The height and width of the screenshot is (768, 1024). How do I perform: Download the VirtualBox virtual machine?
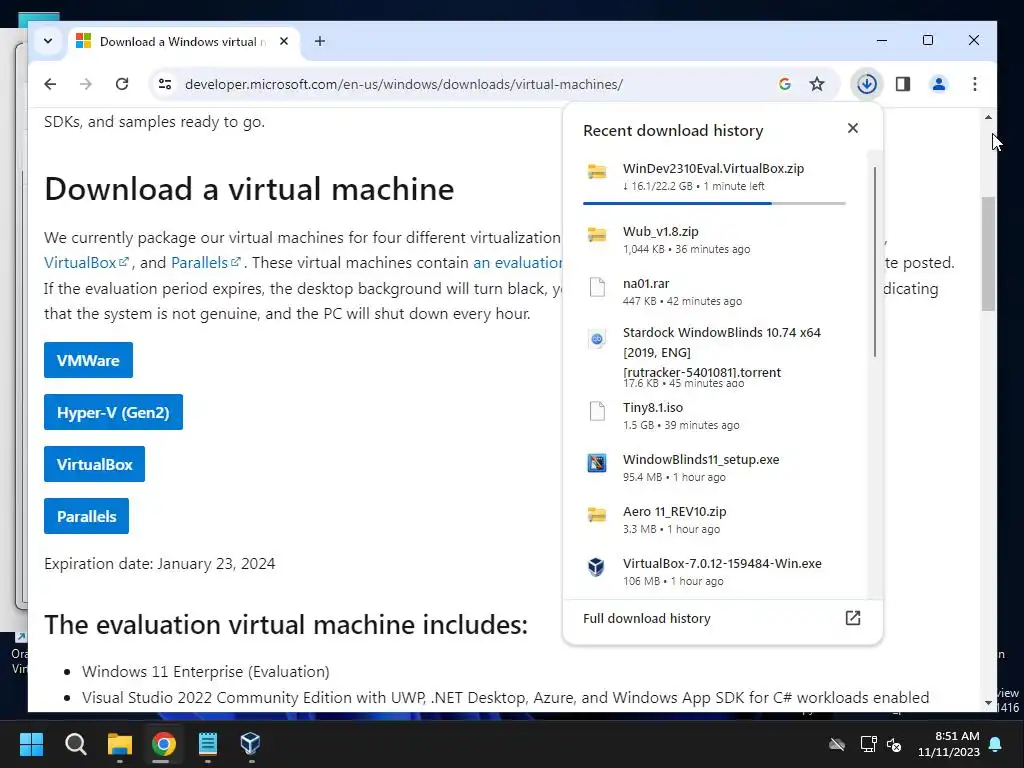click(x=94, y=464)
